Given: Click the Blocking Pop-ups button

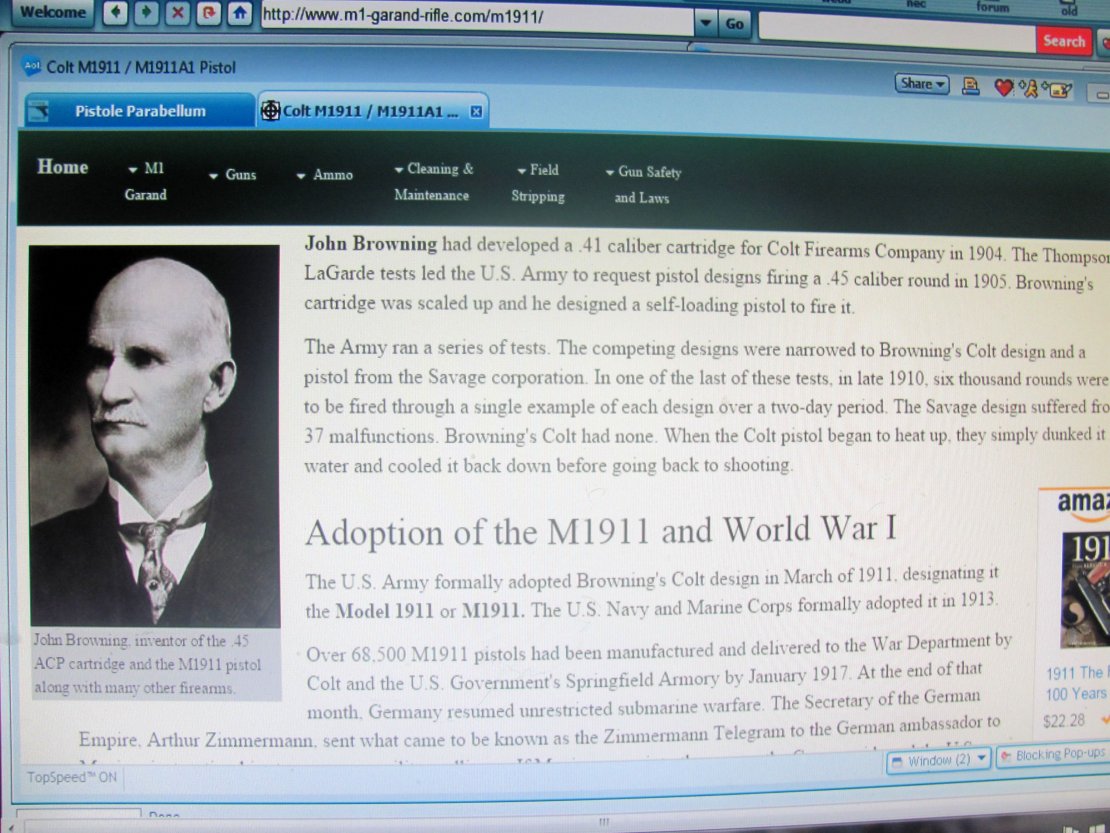Looking at the screenshot, I should [1053, 755].
